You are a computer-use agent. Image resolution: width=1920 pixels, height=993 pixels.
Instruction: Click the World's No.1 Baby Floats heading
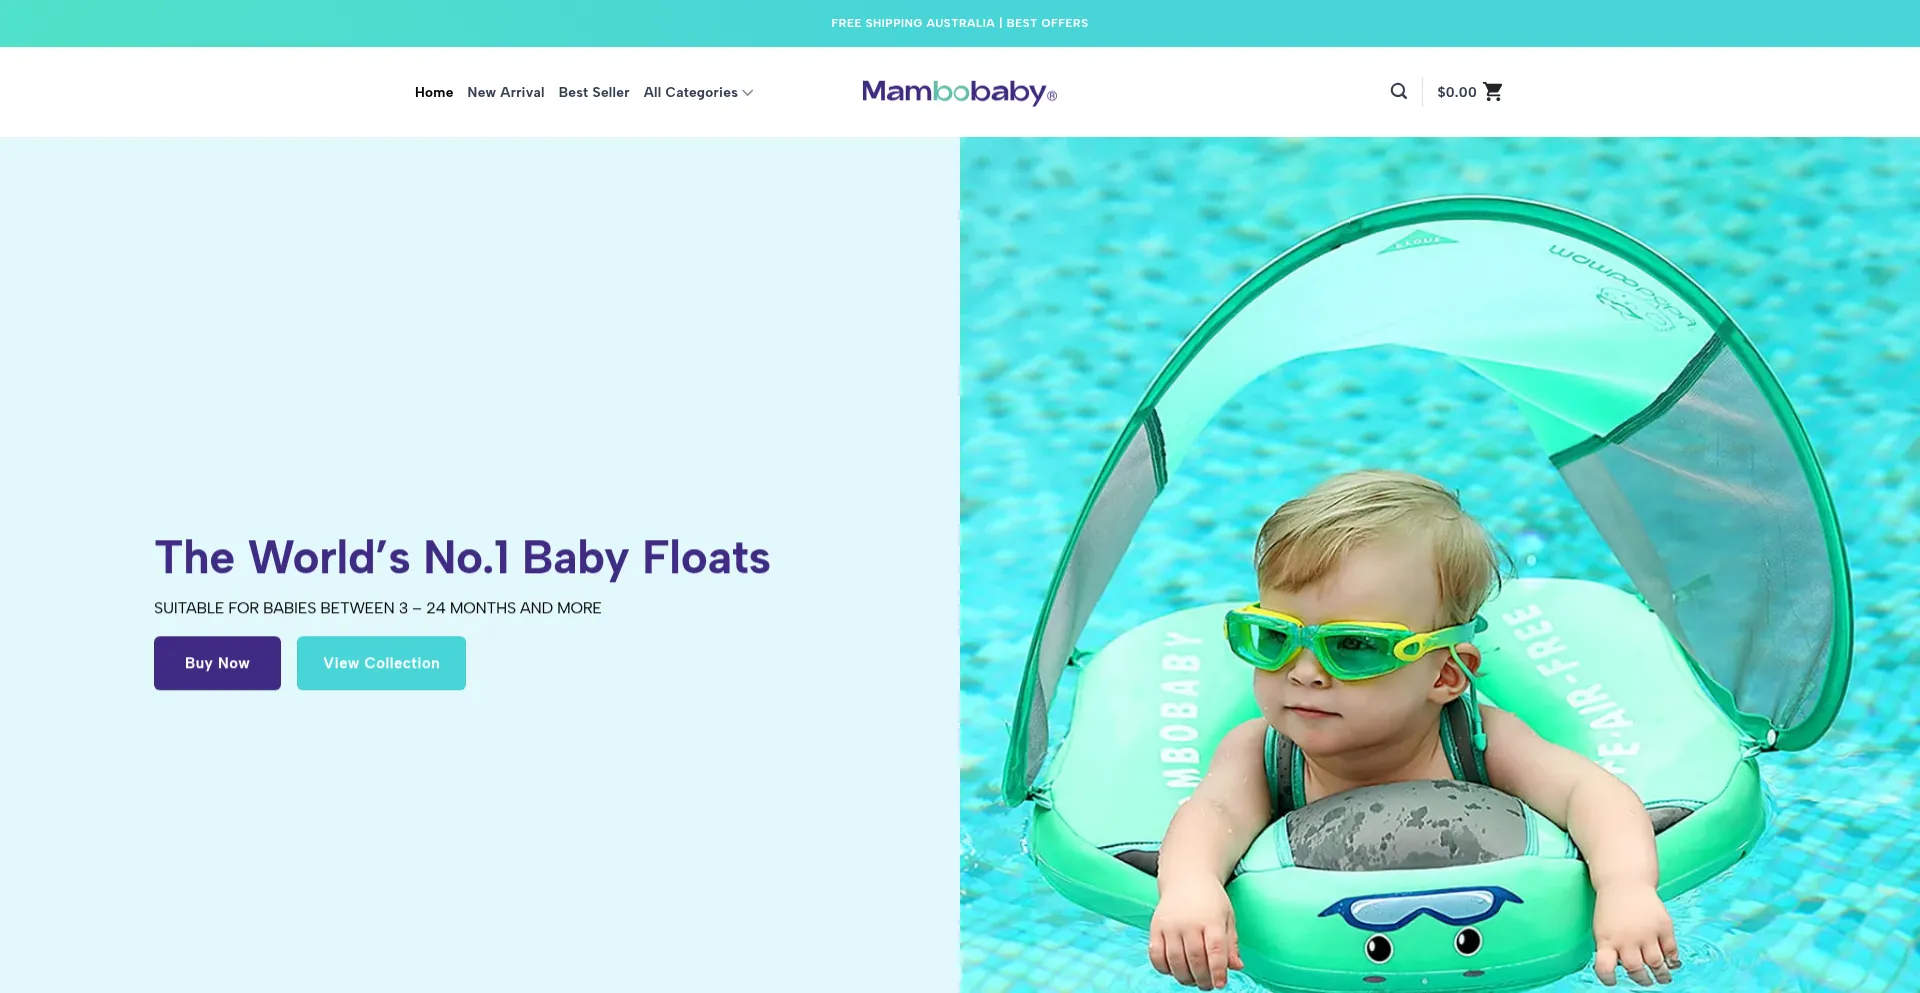click(x=462, y=558)
